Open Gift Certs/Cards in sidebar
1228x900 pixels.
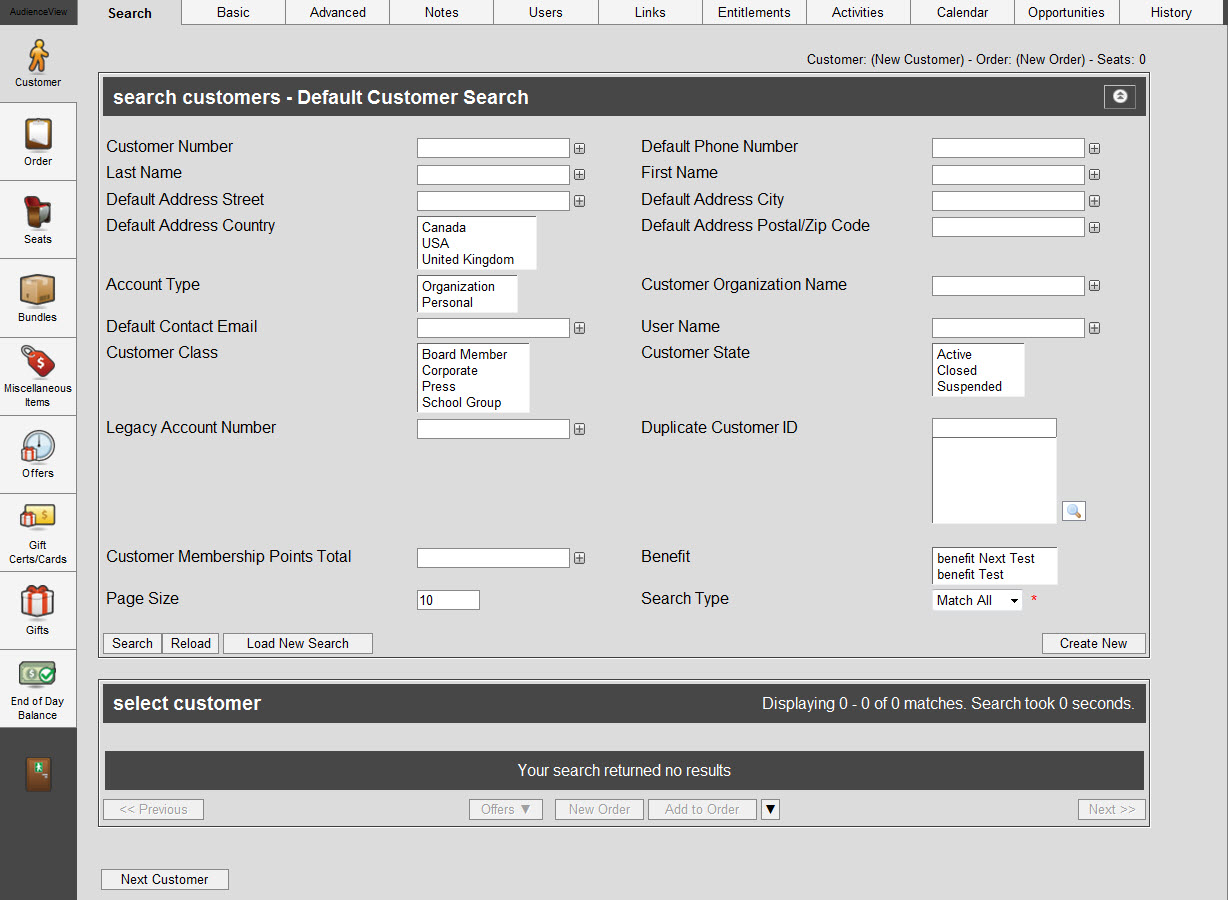click(38, 532)
